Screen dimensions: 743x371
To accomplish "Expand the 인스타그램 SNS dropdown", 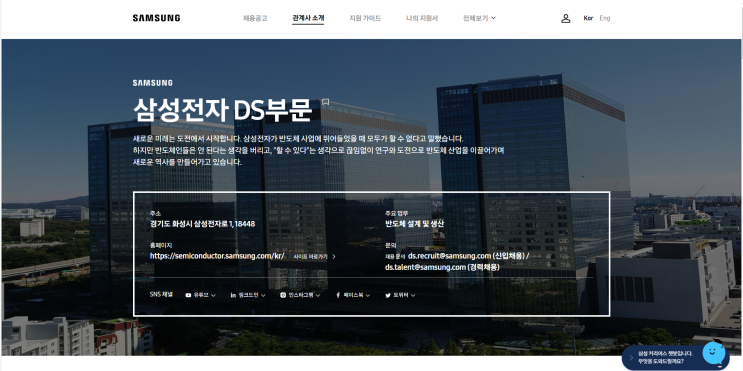I will (x=300, y=295).
